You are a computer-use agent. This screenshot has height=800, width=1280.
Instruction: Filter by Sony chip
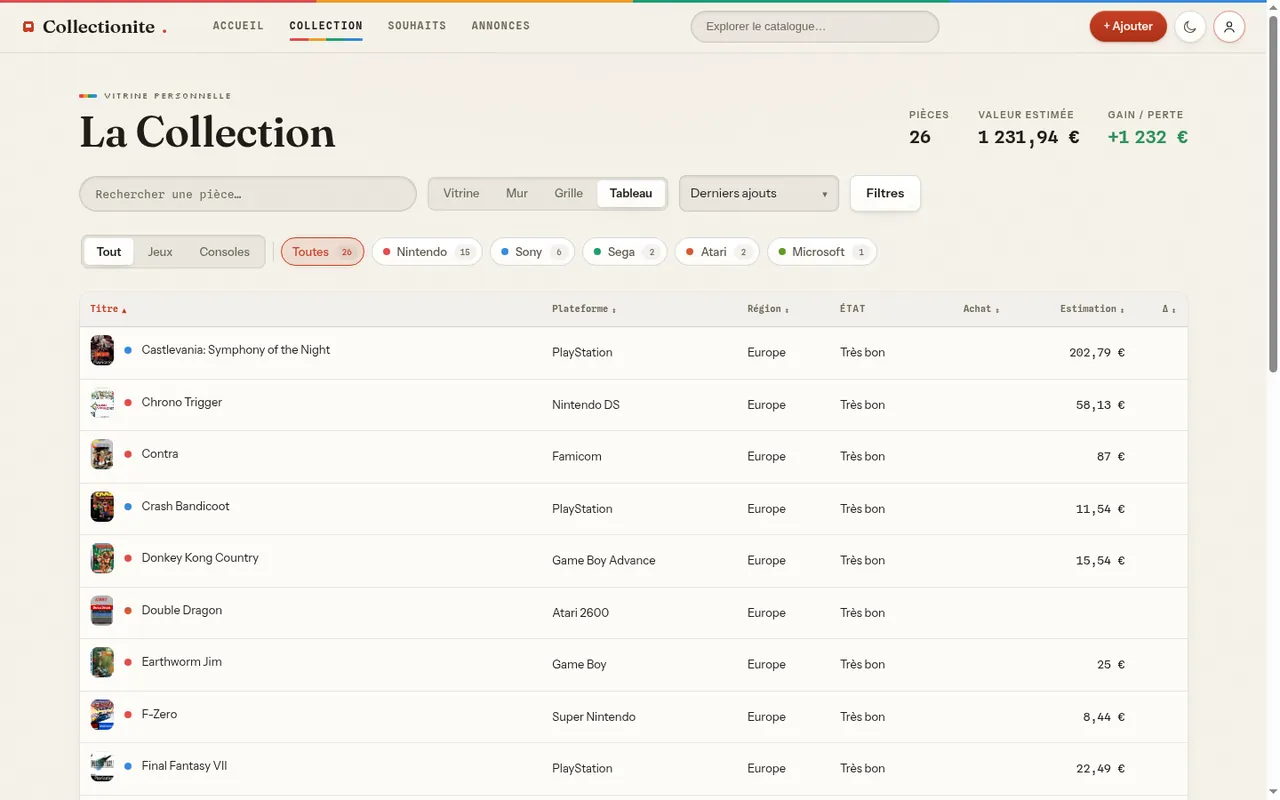(532, 252)
